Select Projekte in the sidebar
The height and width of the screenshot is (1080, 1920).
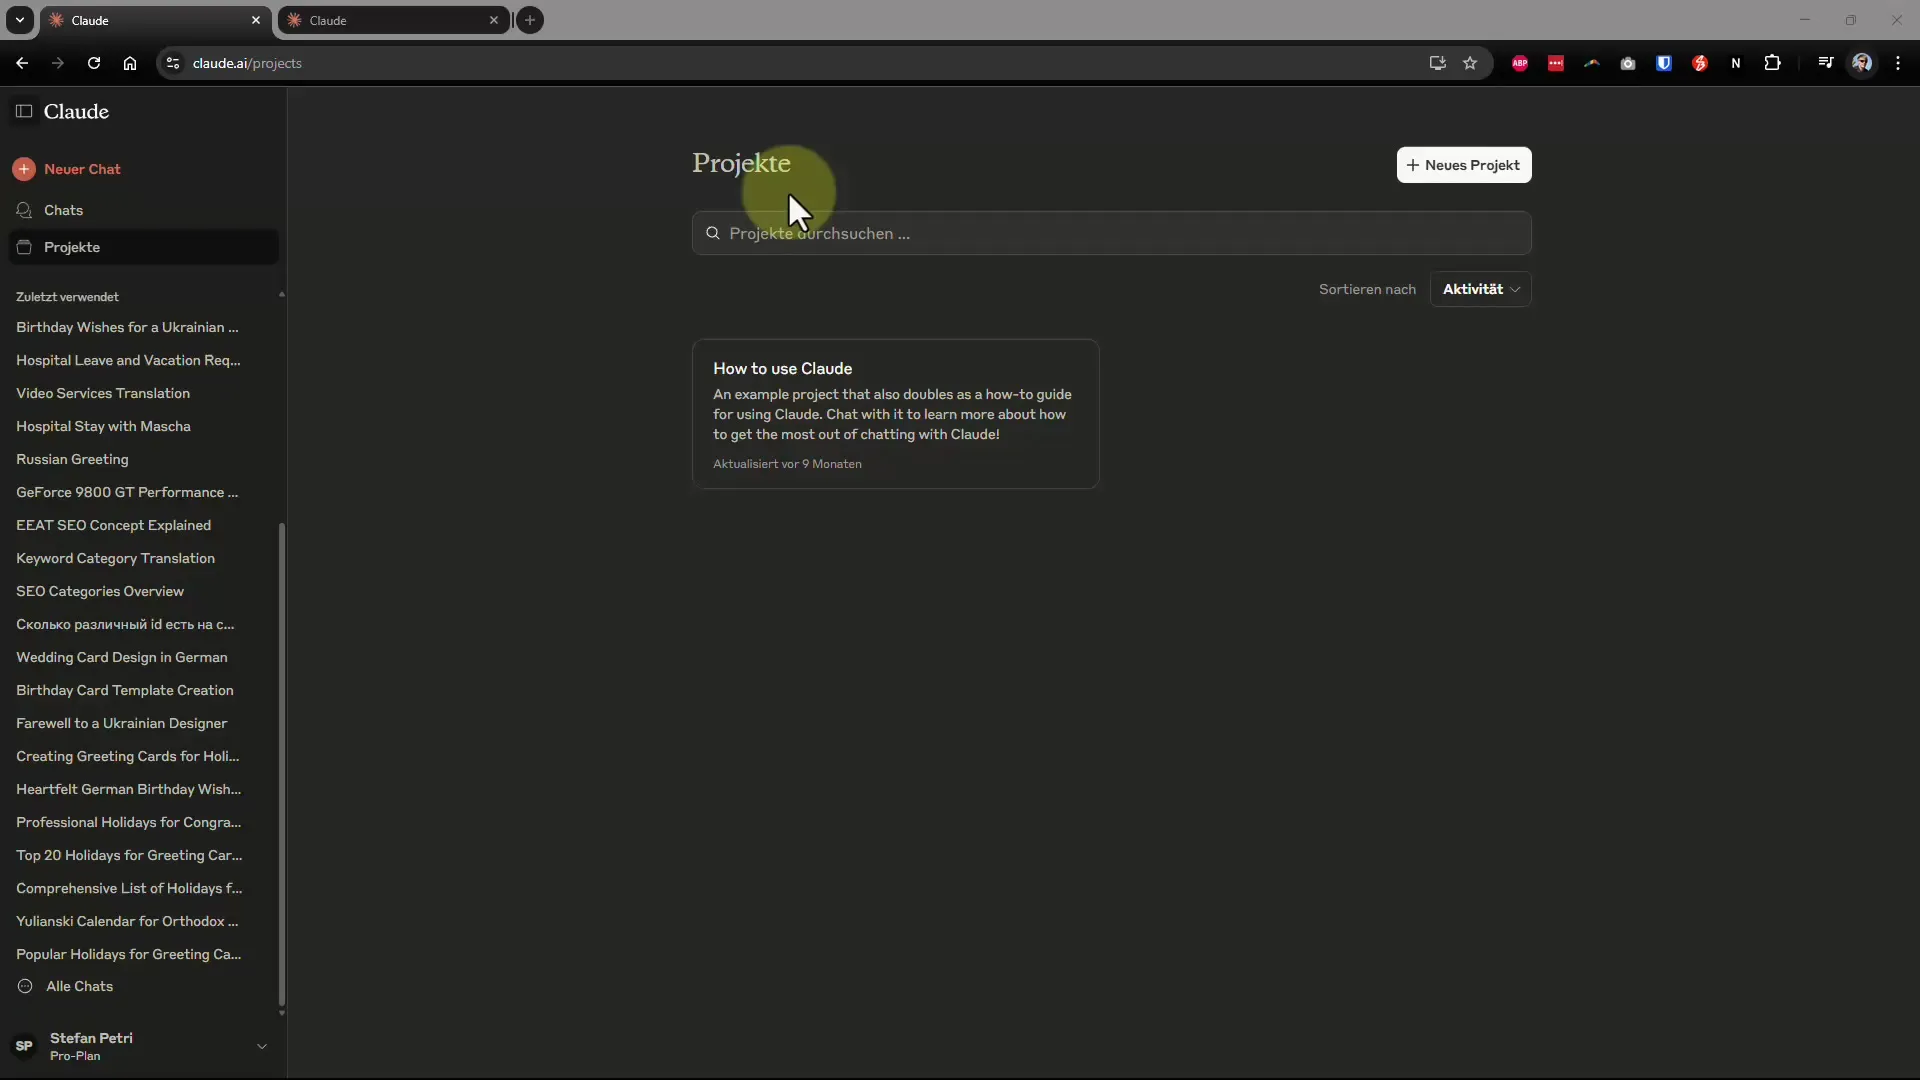[143, 247]
